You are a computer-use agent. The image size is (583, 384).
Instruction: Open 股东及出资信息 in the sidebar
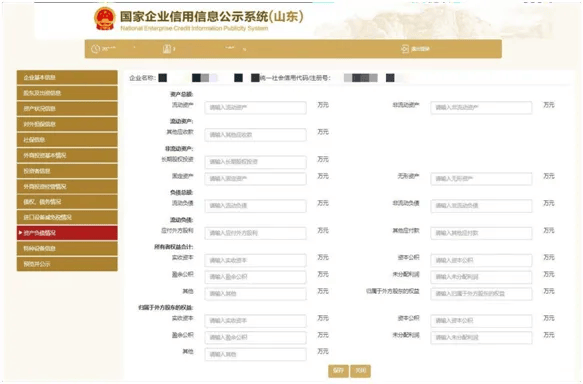[x=67, y=93]
